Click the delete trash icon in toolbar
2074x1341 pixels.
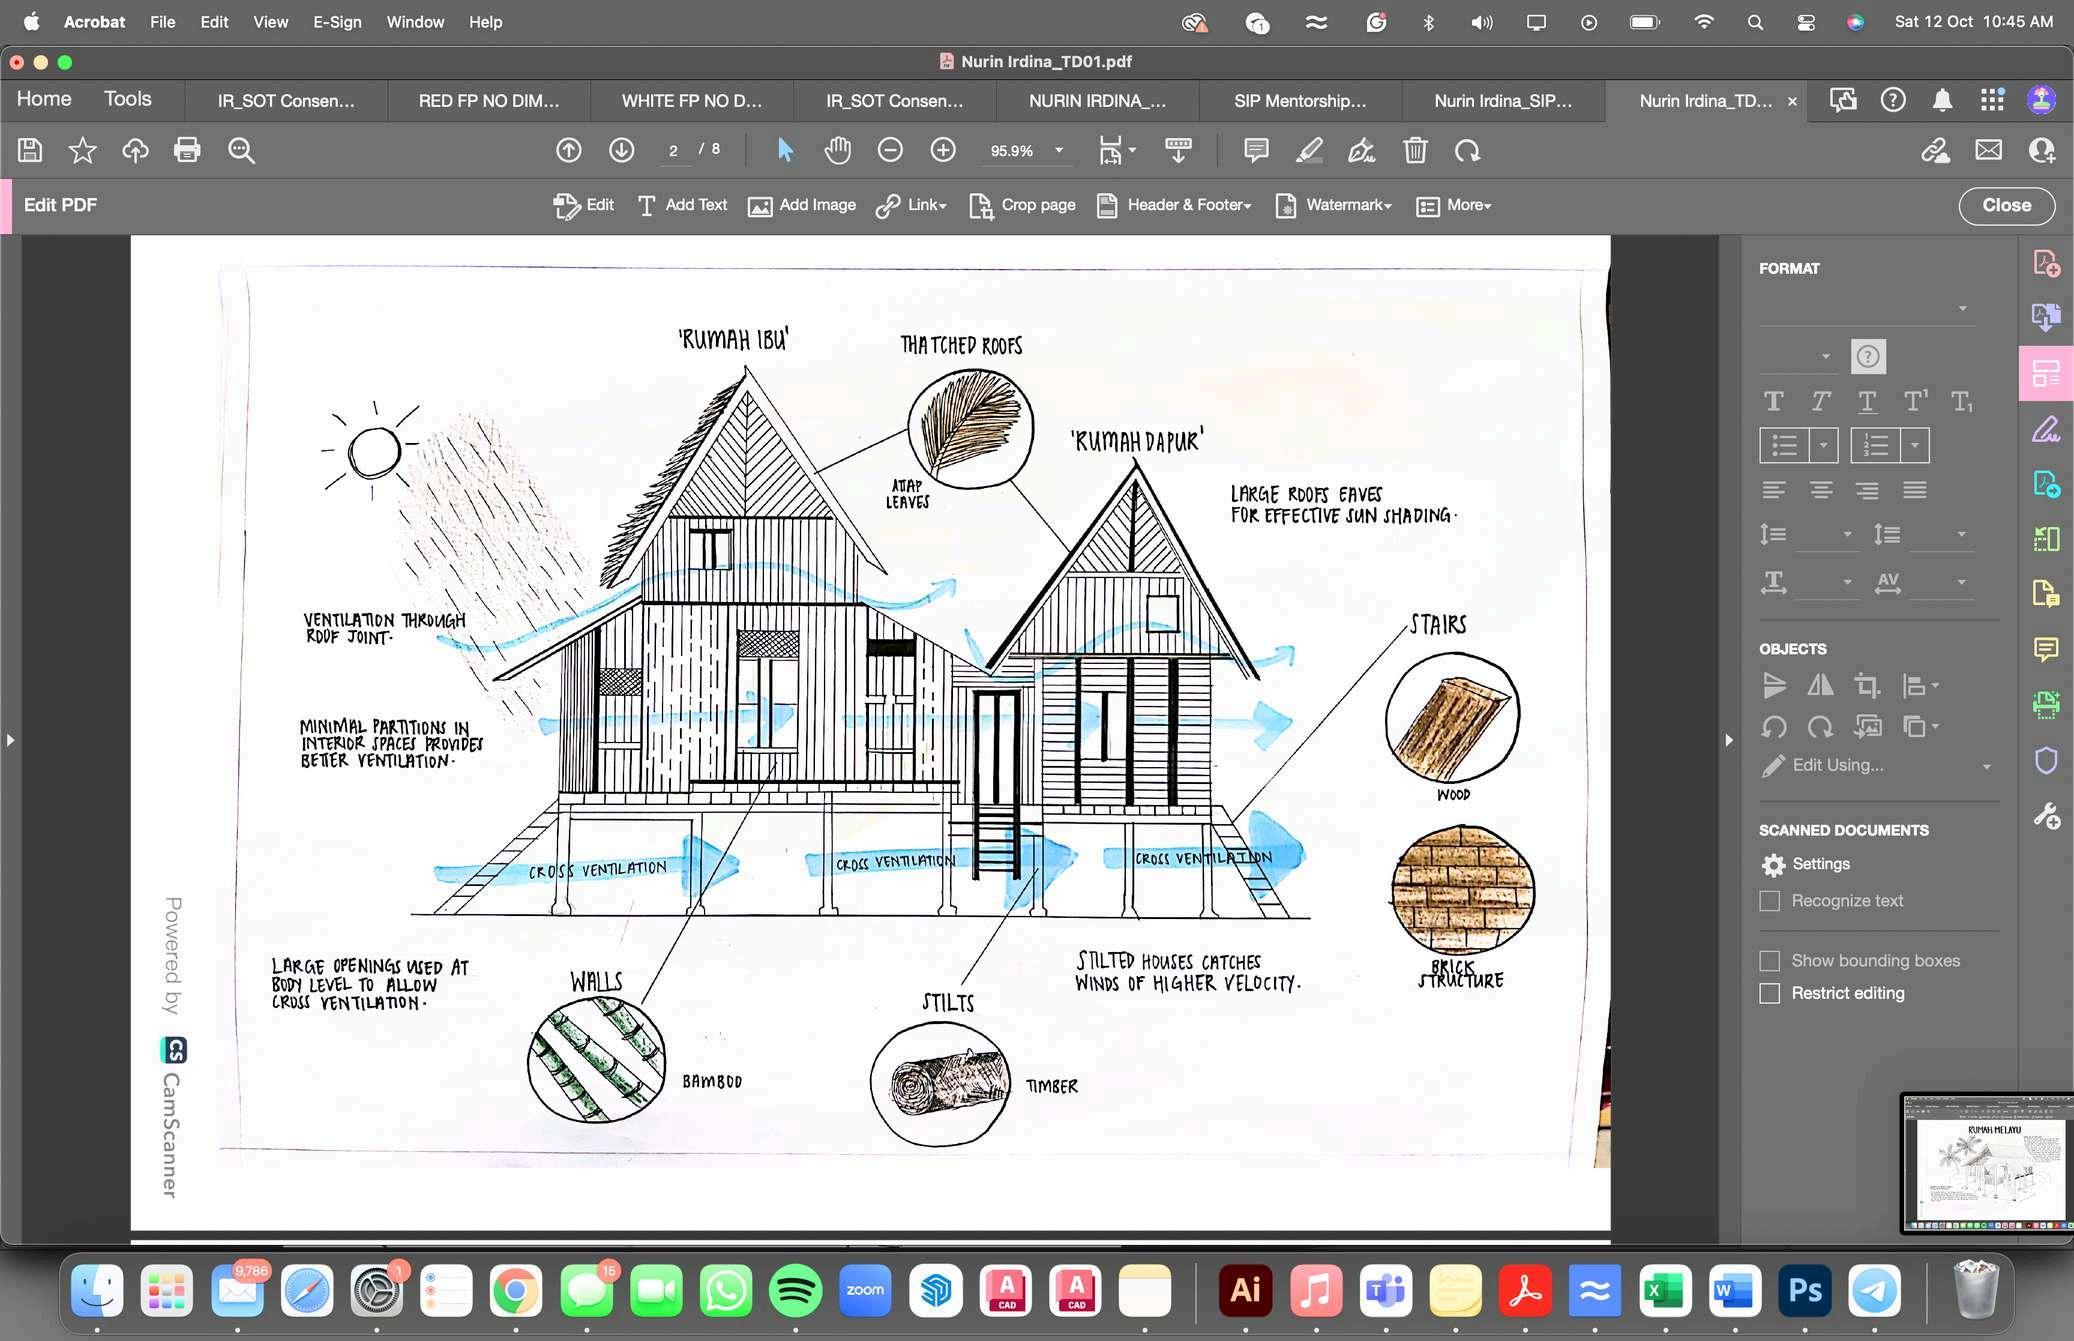pyautogui.click(x=1414, y=150)
